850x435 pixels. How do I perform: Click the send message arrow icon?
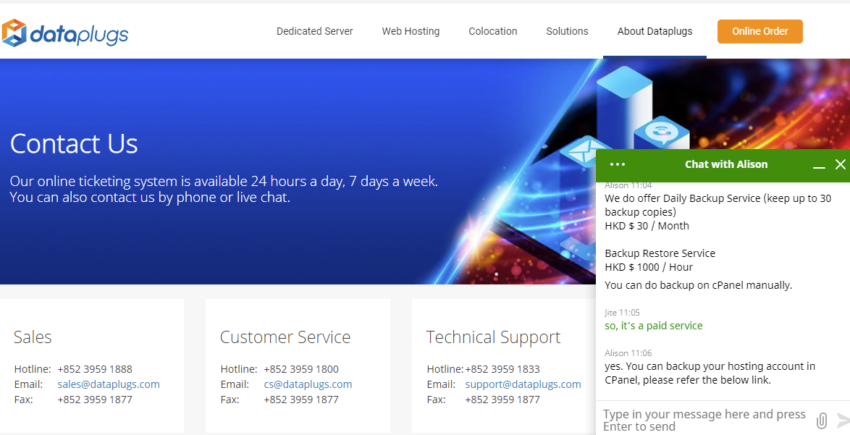point(843,420)
